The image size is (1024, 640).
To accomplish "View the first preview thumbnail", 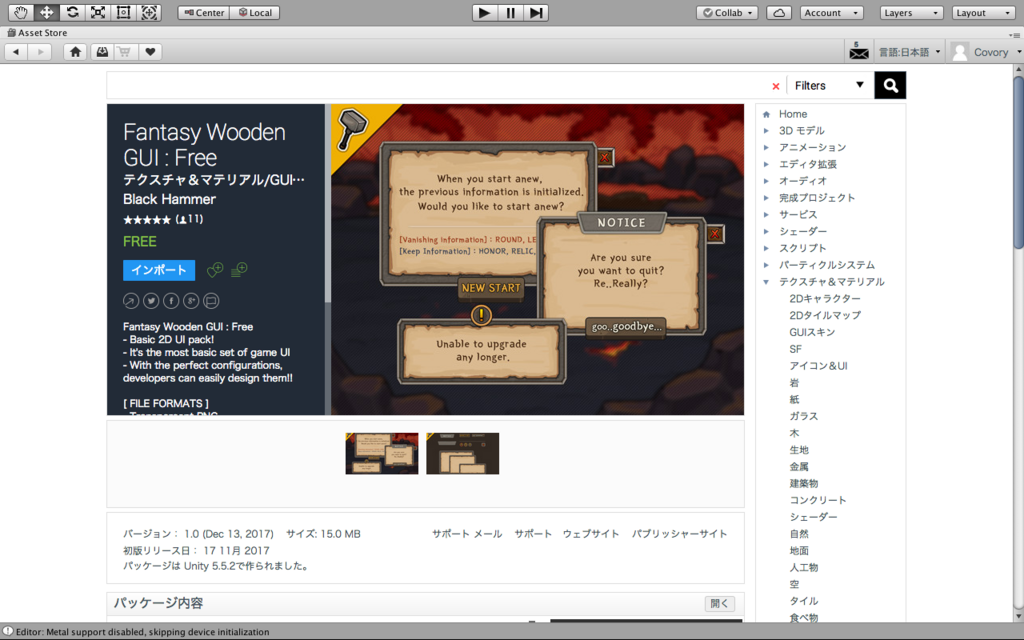I will point(382,453).
